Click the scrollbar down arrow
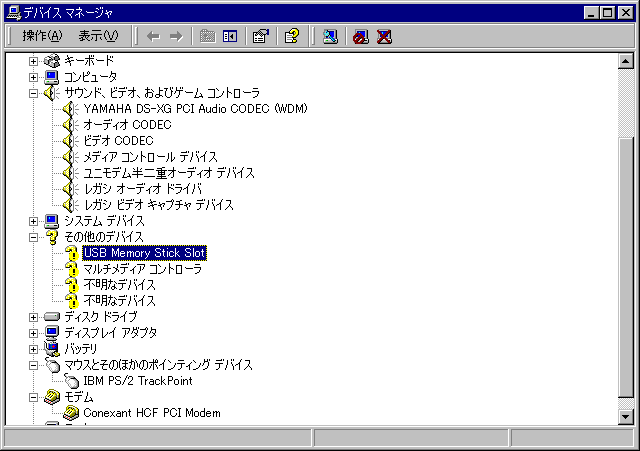Screen dimensions: 640x451 pos(626,417)
